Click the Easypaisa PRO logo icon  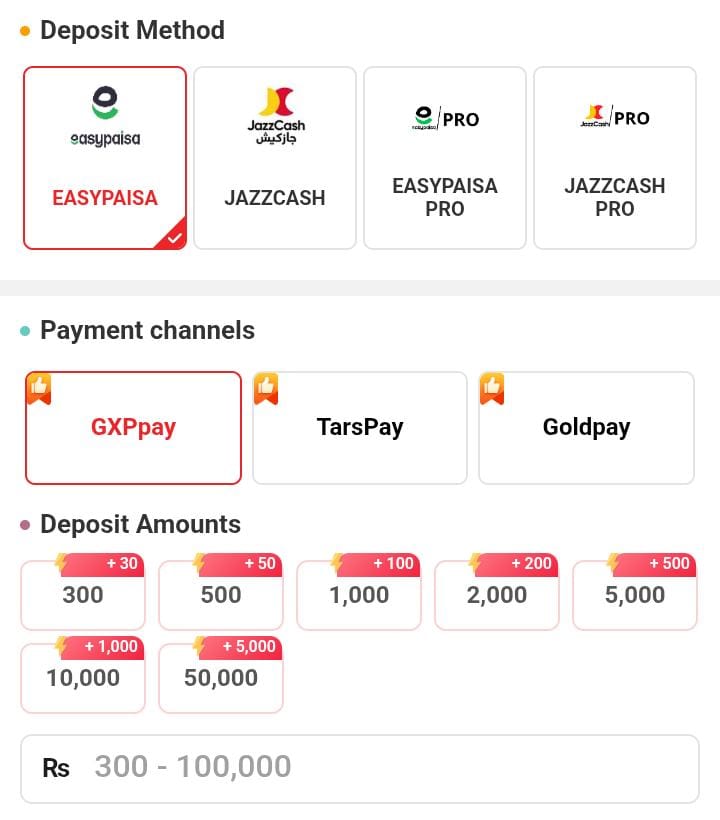click(445, 118)
